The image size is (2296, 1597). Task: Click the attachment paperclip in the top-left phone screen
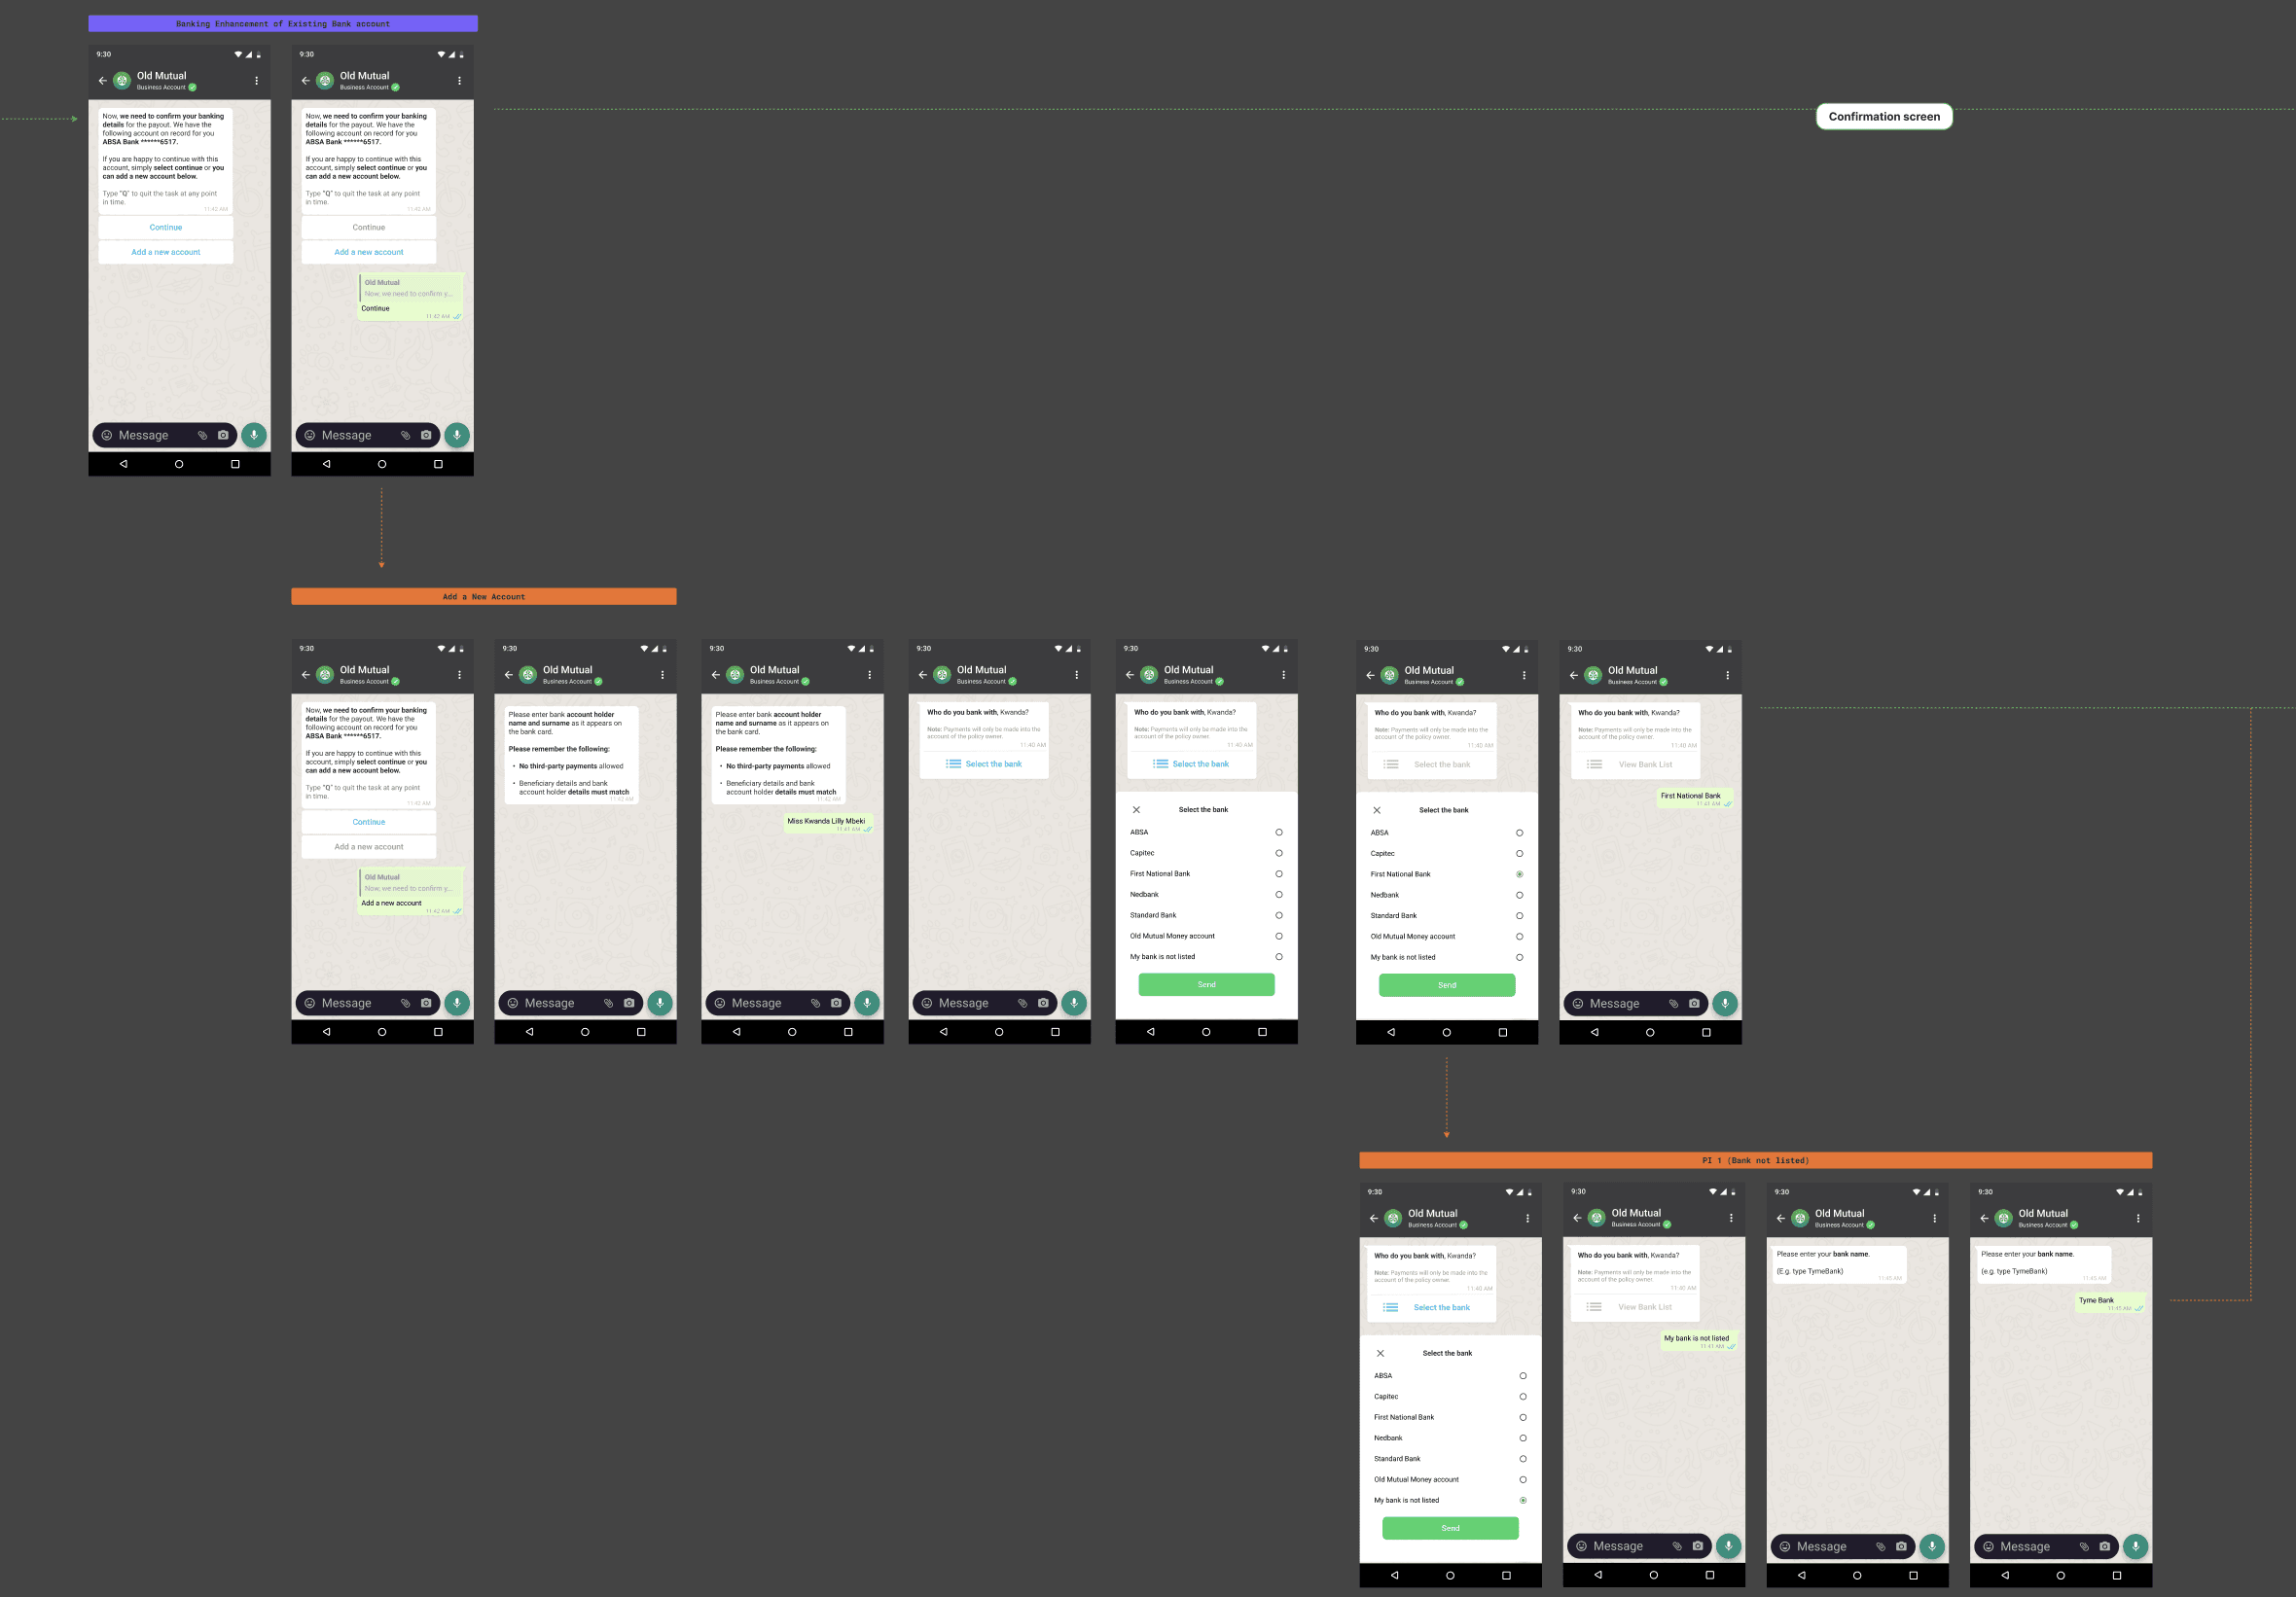202,435
